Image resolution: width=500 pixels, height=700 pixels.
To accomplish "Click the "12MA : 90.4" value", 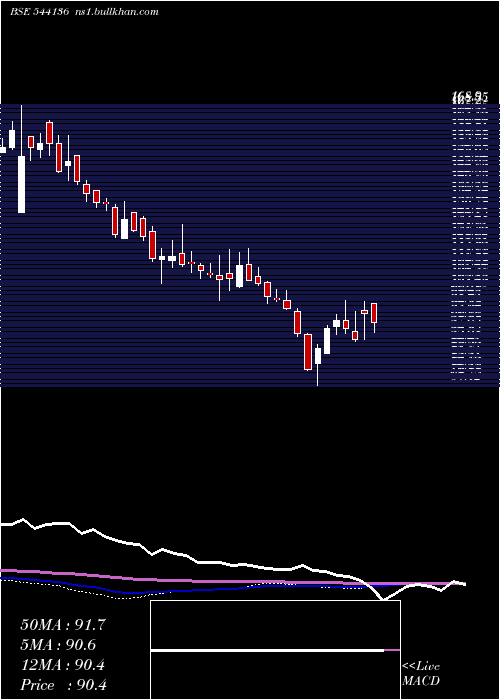I will (62, 665).
